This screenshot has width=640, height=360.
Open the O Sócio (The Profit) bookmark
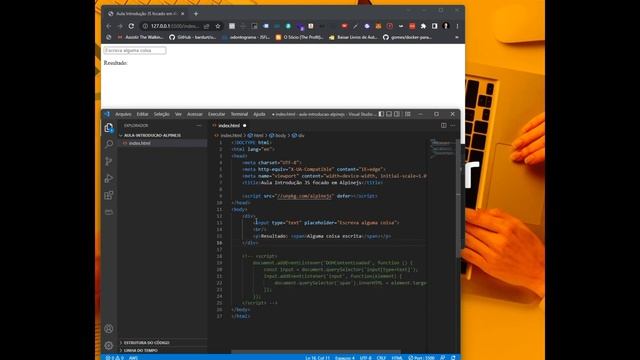[300, 37]
